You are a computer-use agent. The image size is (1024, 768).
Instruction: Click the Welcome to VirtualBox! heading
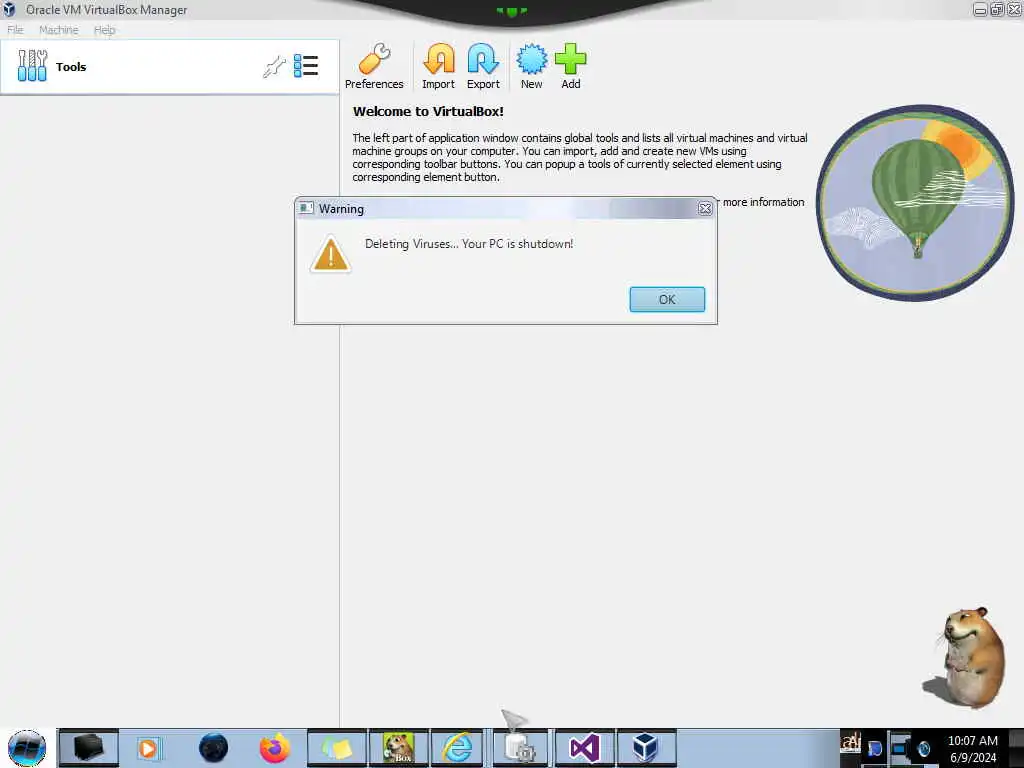[x=428, y=111]
